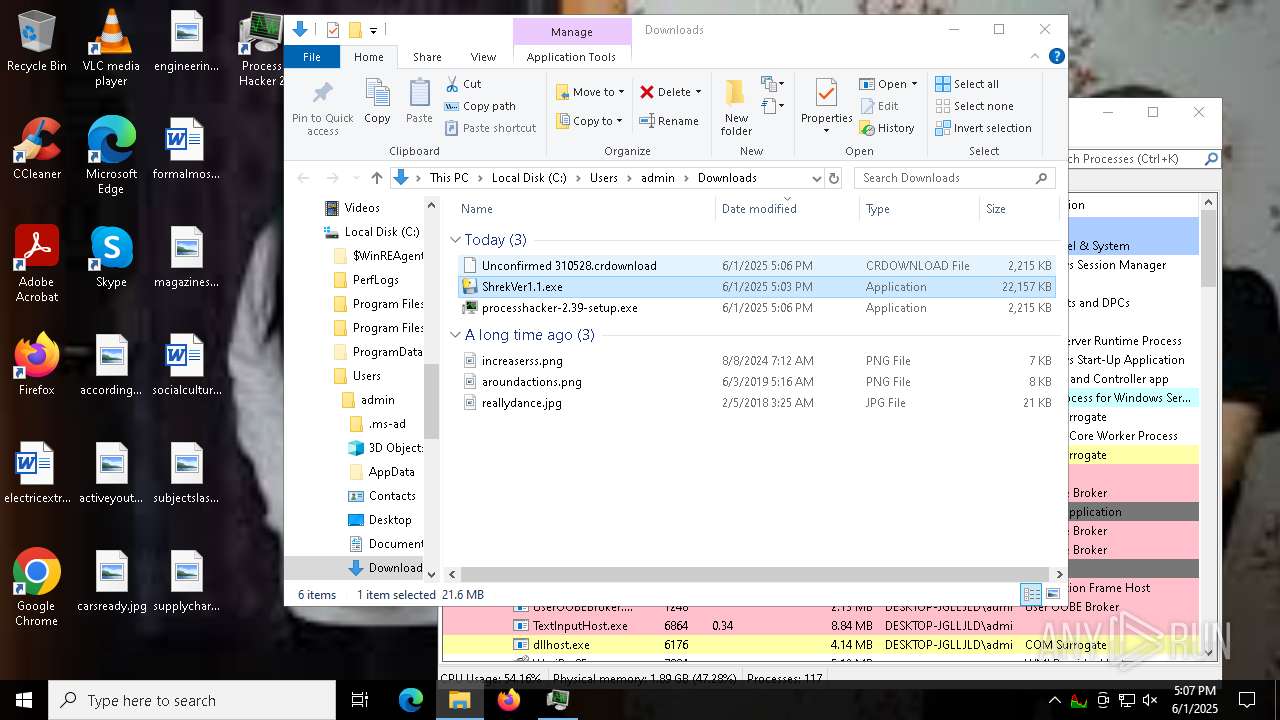Open address bar history dropdown
Screen dimensions: 1280x720
click(x=816, y=178)
